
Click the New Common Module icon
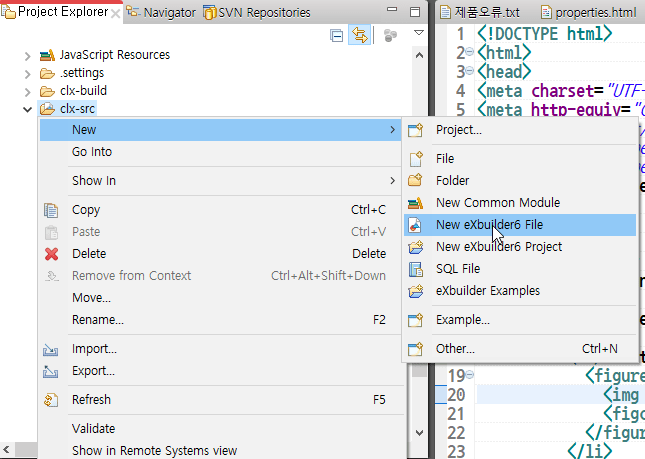(416, 203)
